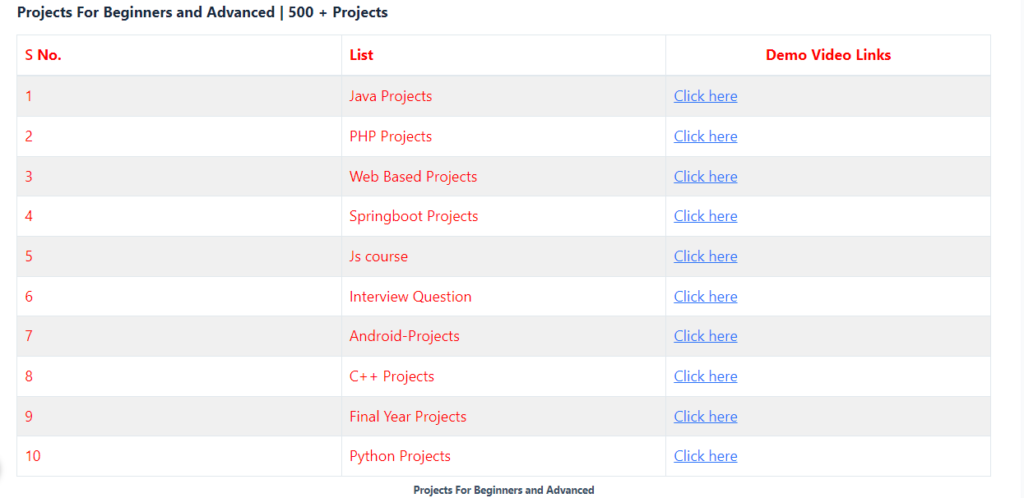
Task: Visit the C++ Projects 'Click here' link
Action: tap(705, 377)
